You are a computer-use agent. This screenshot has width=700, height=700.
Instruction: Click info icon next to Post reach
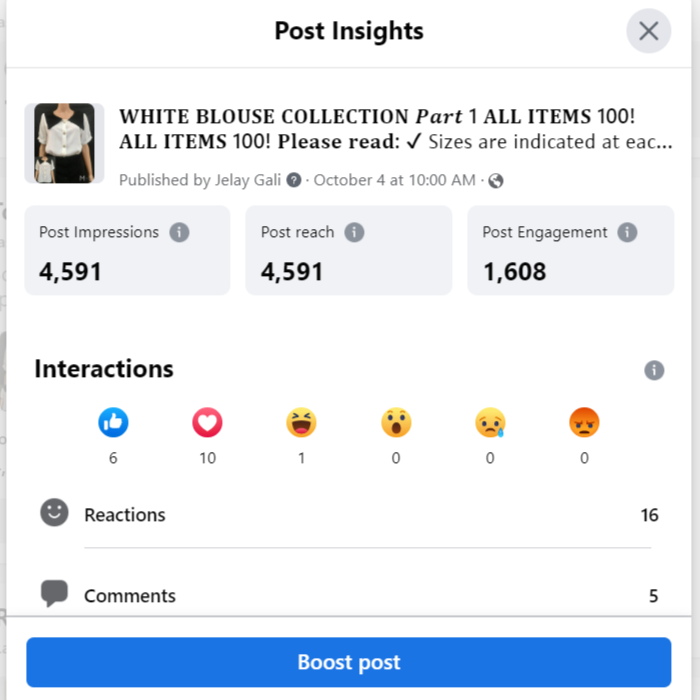(x=354, y=232)
